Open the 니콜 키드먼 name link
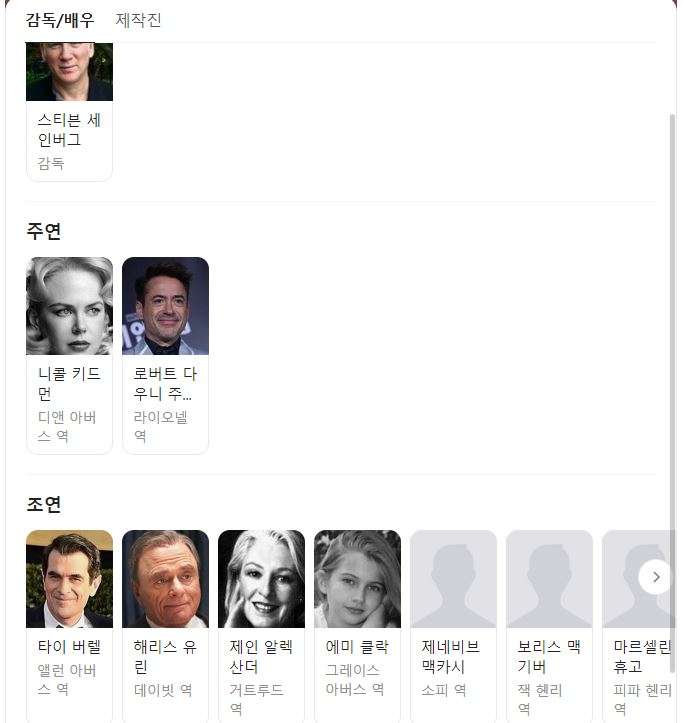The width and height of the screenshot is (684, 723). click(69, 383)
